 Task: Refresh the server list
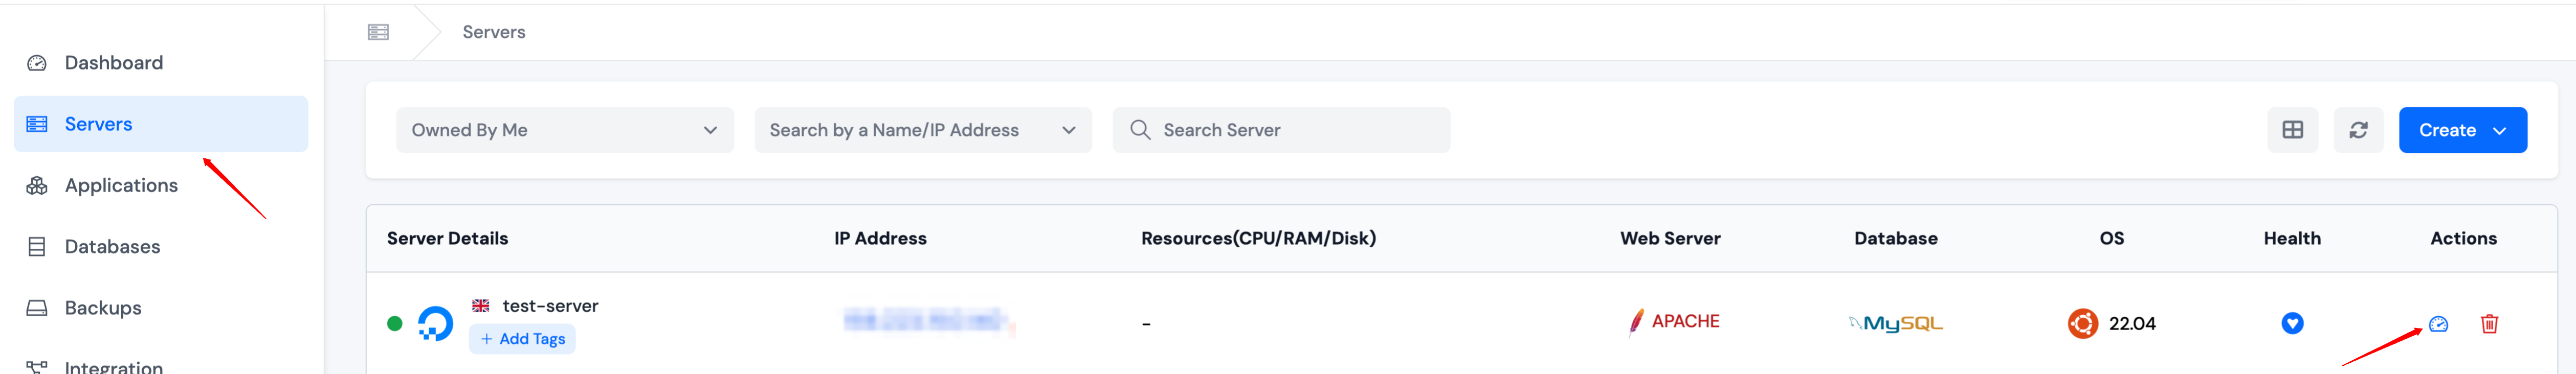[2358, 130]
